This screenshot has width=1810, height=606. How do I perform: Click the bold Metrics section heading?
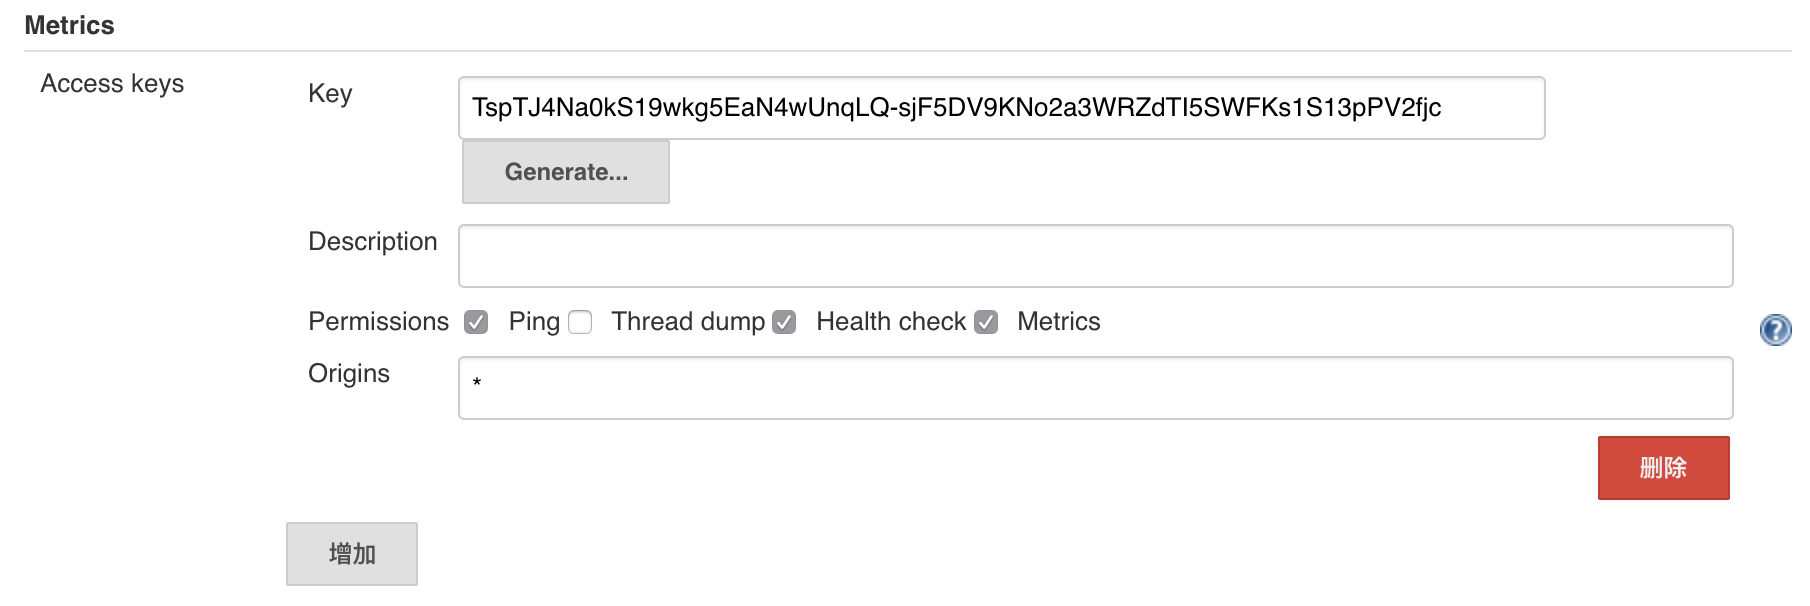click(69, 25)
